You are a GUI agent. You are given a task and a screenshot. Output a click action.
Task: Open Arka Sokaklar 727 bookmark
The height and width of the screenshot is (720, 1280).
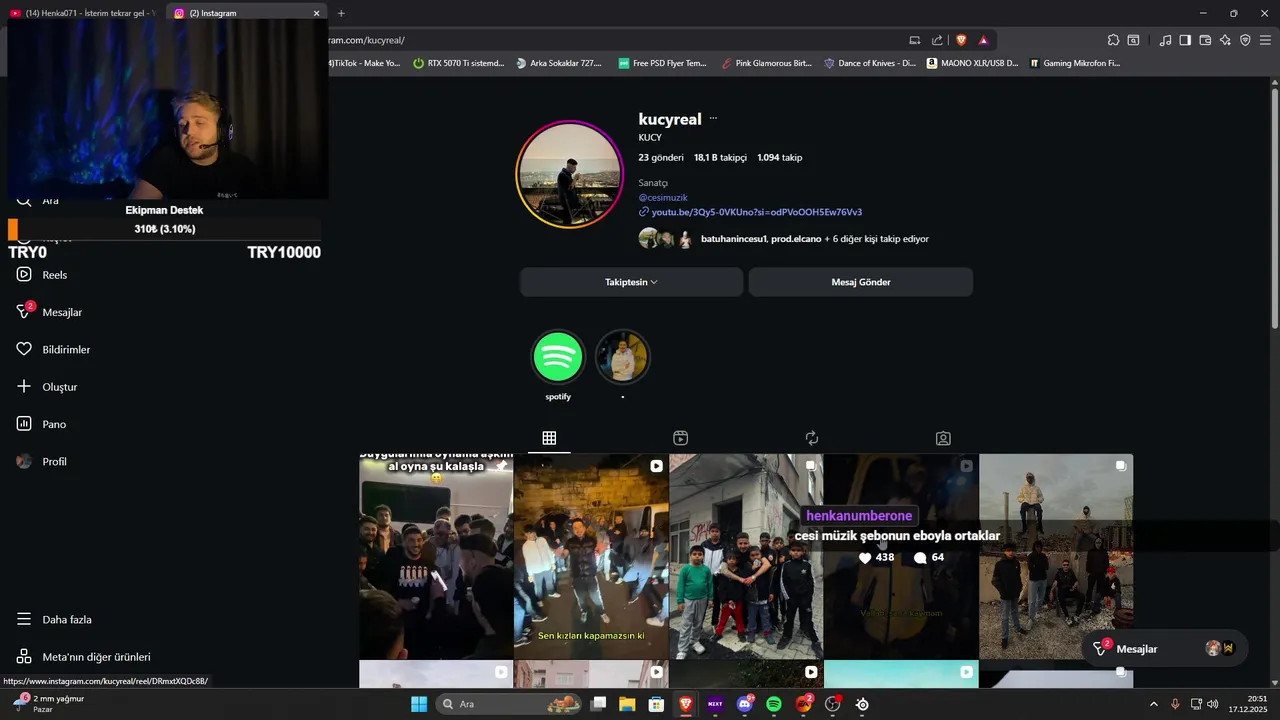[x=559, y=63]
